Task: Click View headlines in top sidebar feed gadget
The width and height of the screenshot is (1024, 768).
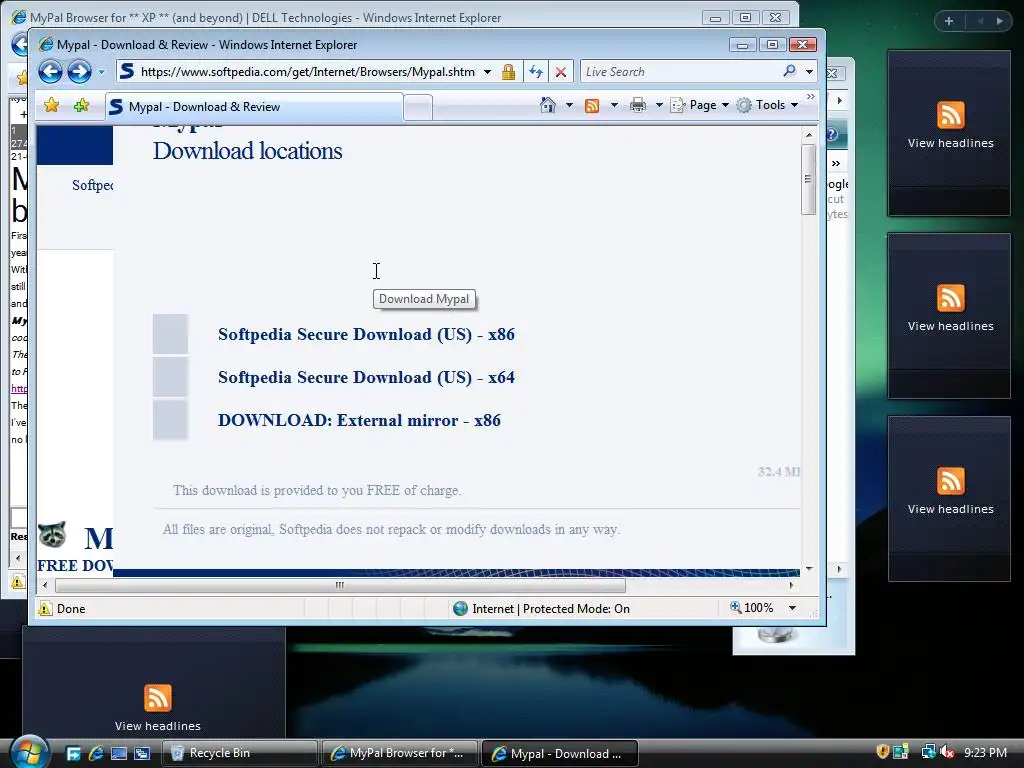Action: 950,143
